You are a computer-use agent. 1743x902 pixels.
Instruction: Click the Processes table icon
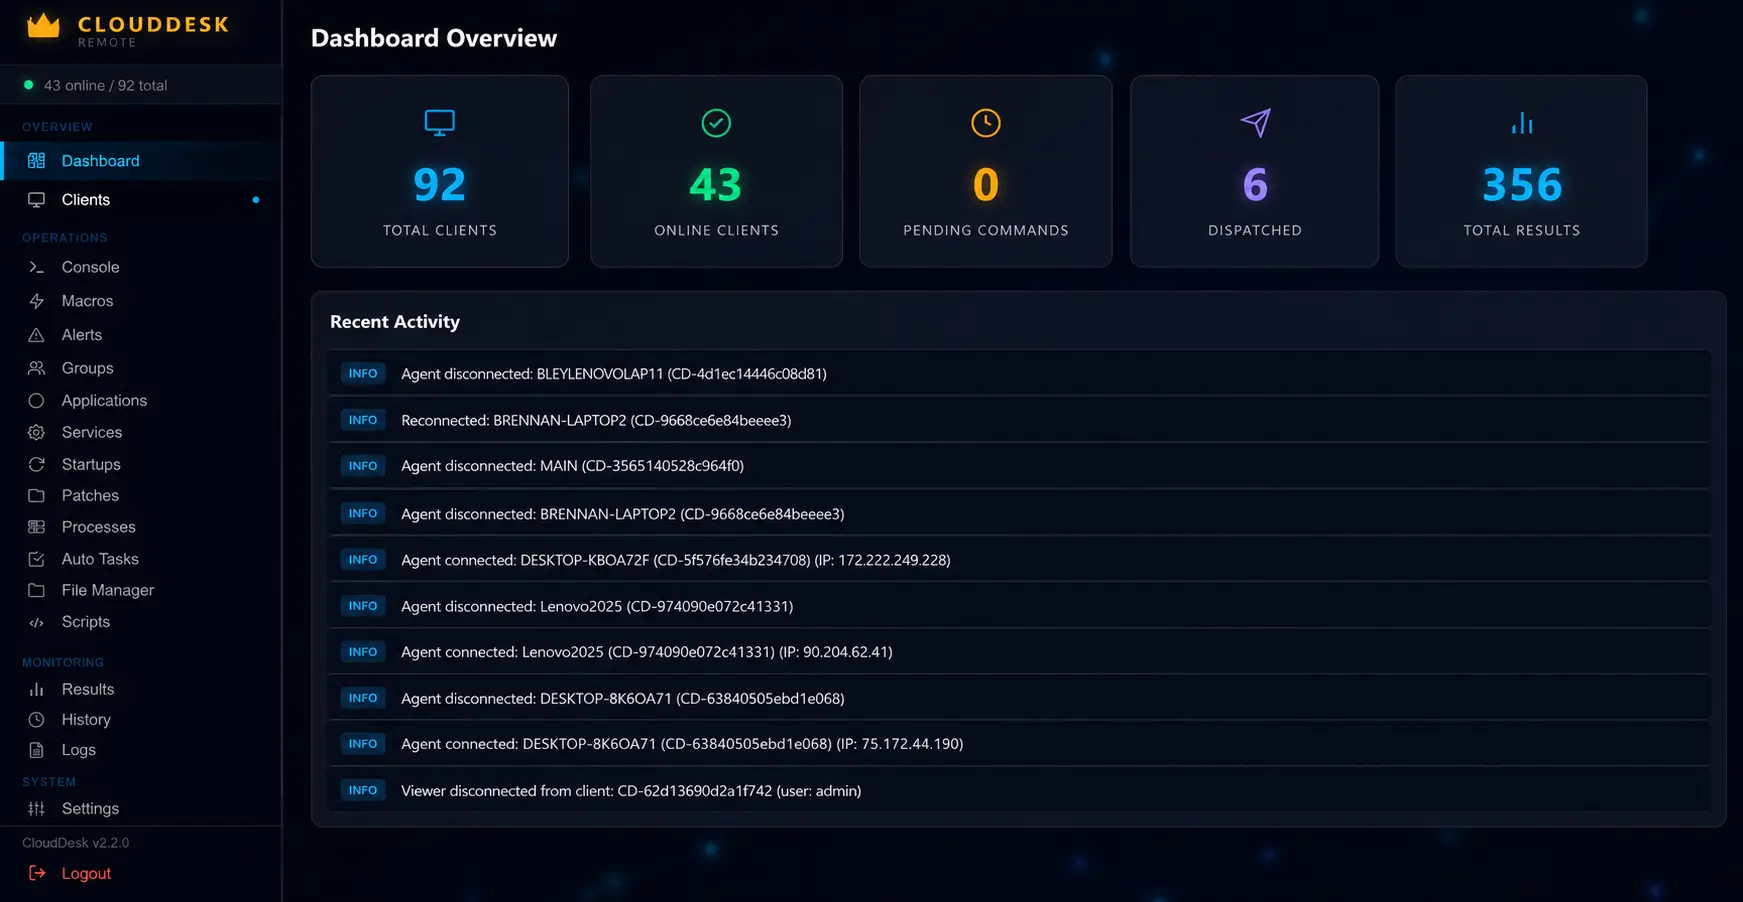[x=37, y=527]
